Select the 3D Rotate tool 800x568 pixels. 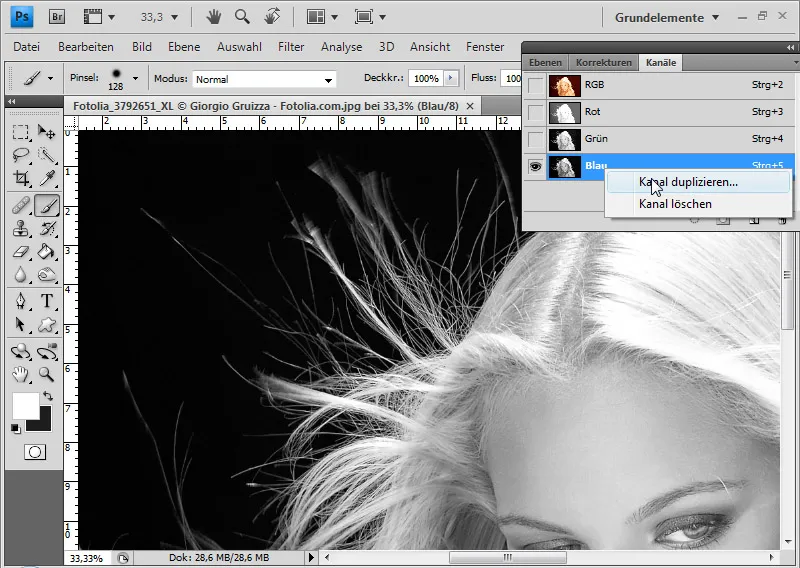[21, 351]
